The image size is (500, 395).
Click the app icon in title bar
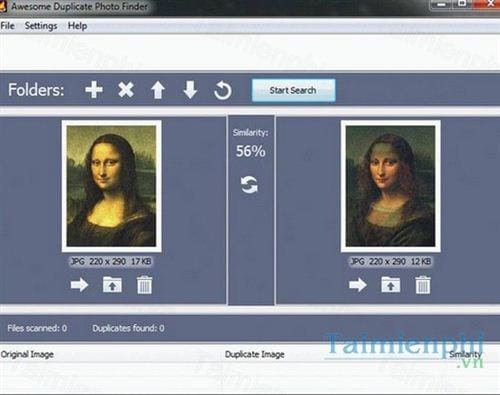click(3, 7)
